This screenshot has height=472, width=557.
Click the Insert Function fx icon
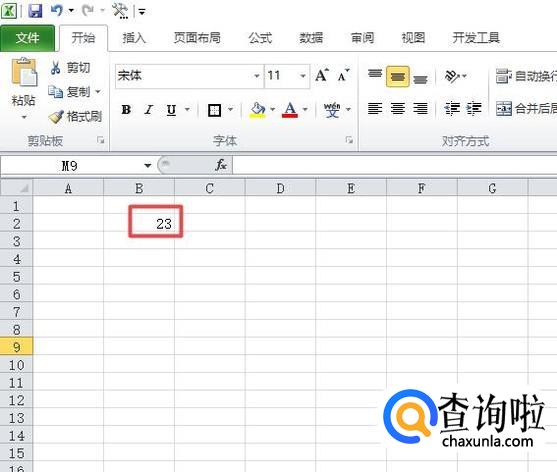pyautogui.click(x=221, y=165)
